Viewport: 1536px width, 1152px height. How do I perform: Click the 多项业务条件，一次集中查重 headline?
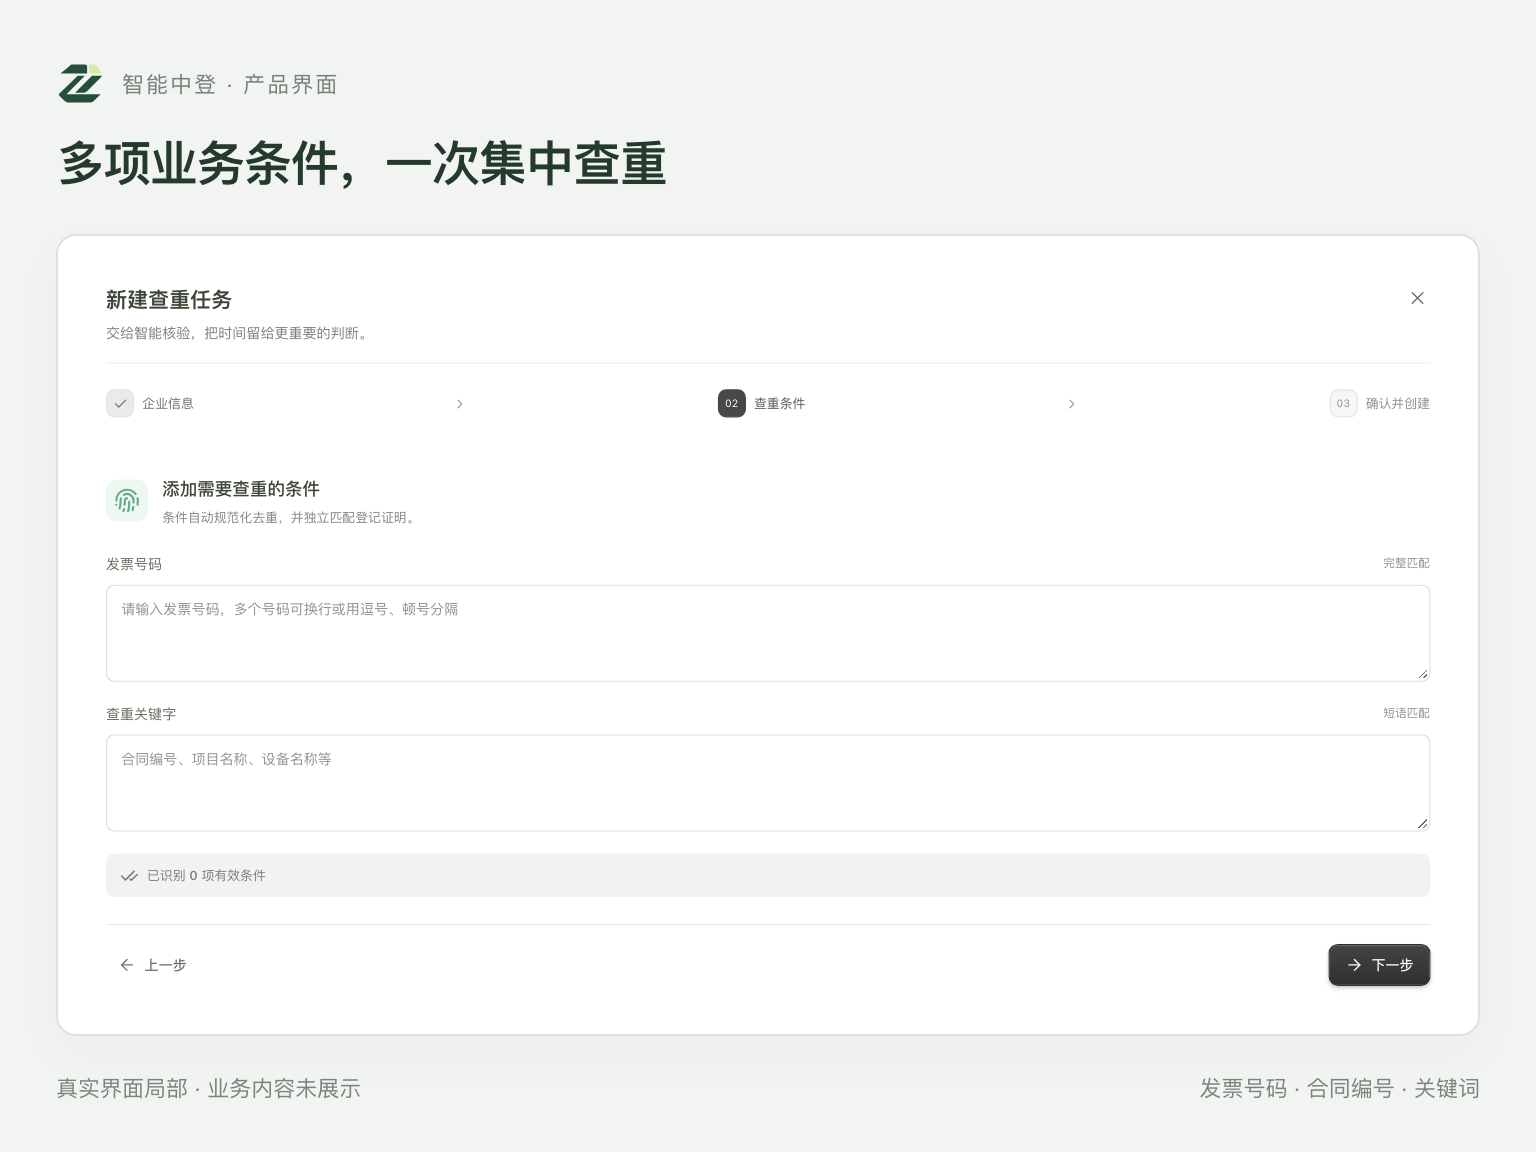point(363,163)
